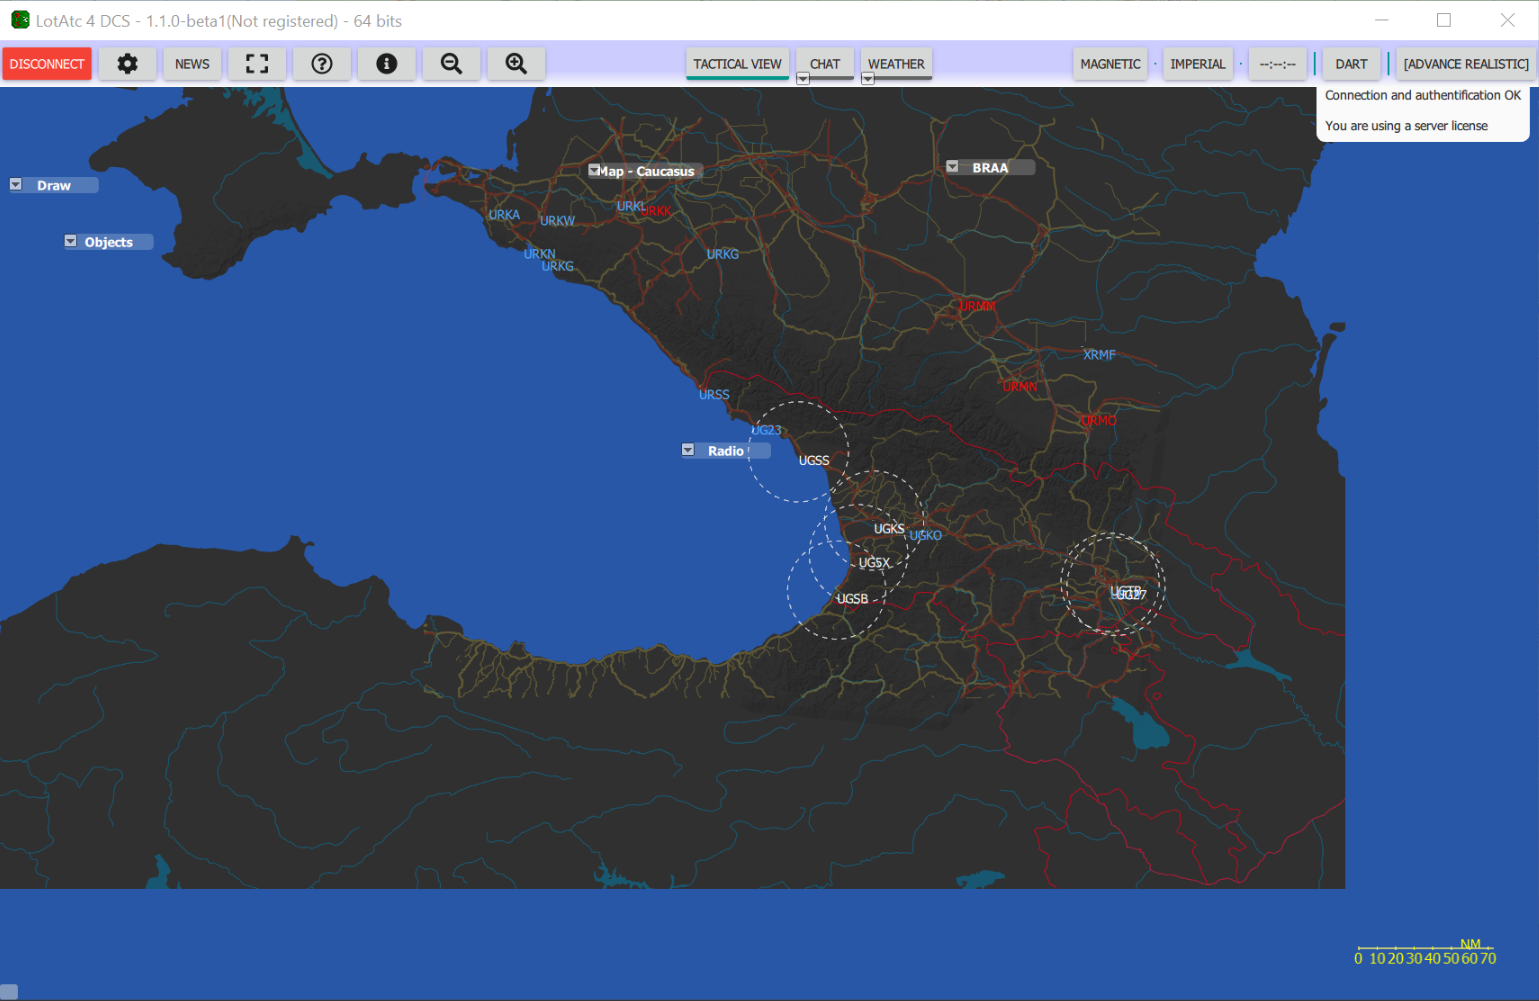Select the URSS airbase label
1539x1001 pixels.
pyautogui.click(x=714, y=395)
